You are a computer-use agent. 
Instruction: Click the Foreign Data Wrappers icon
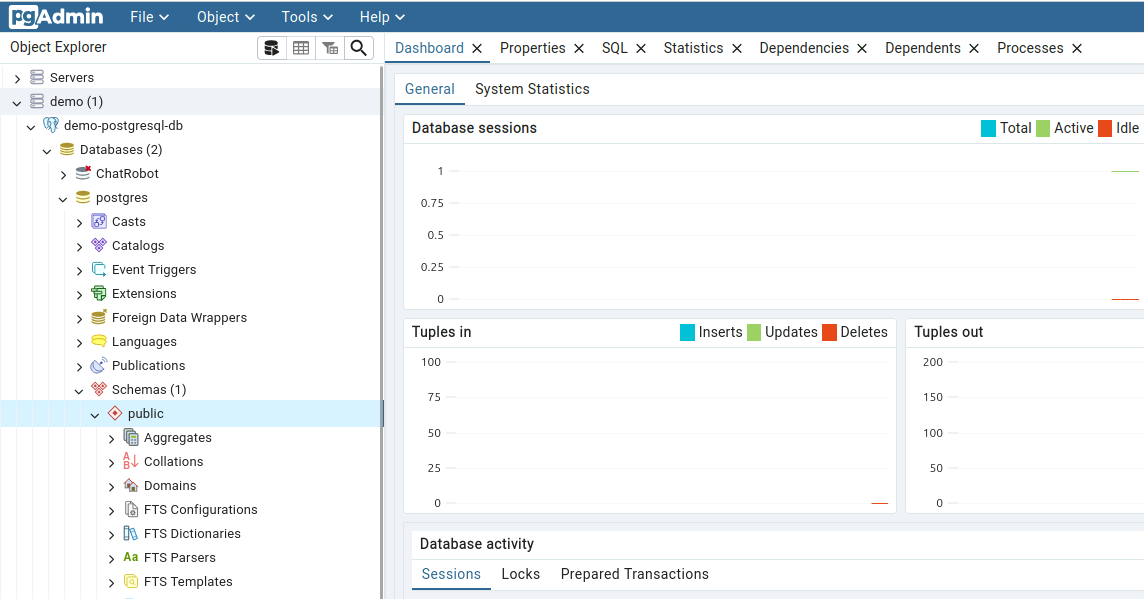click(99, 318)
